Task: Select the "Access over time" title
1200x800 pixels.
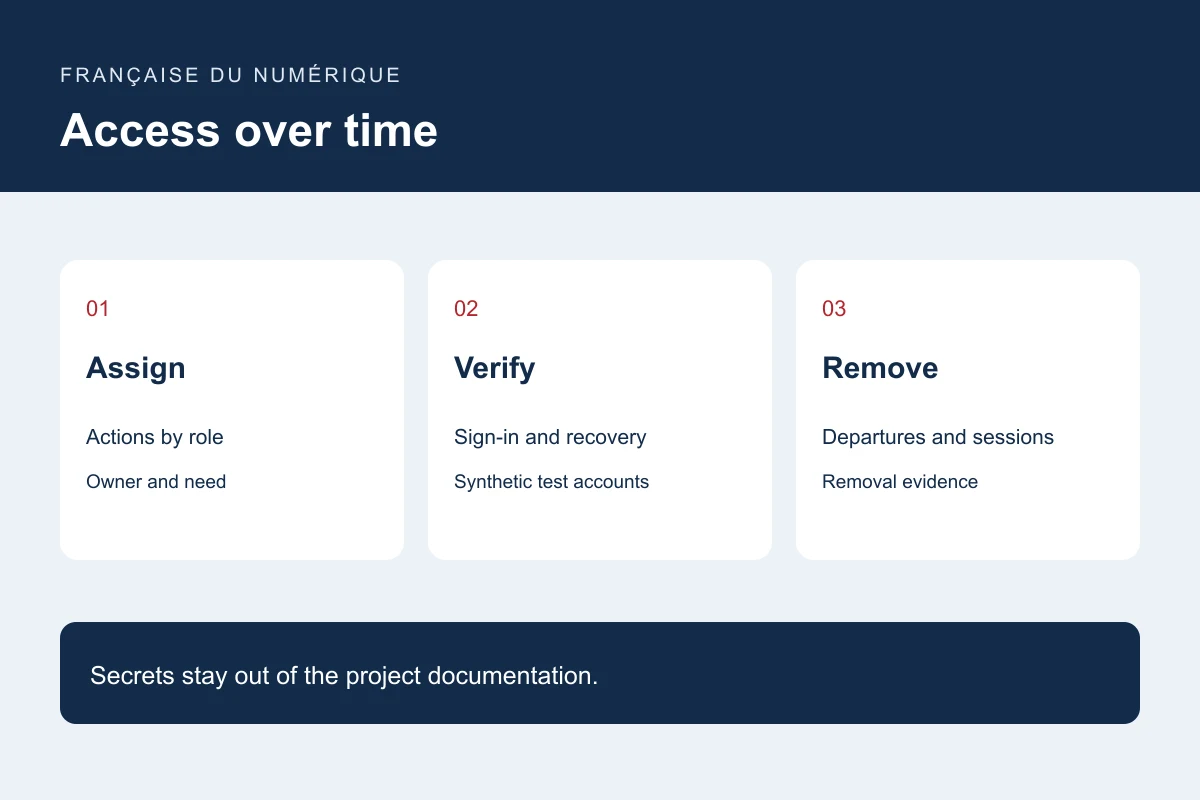Action: tap(249, 131)
